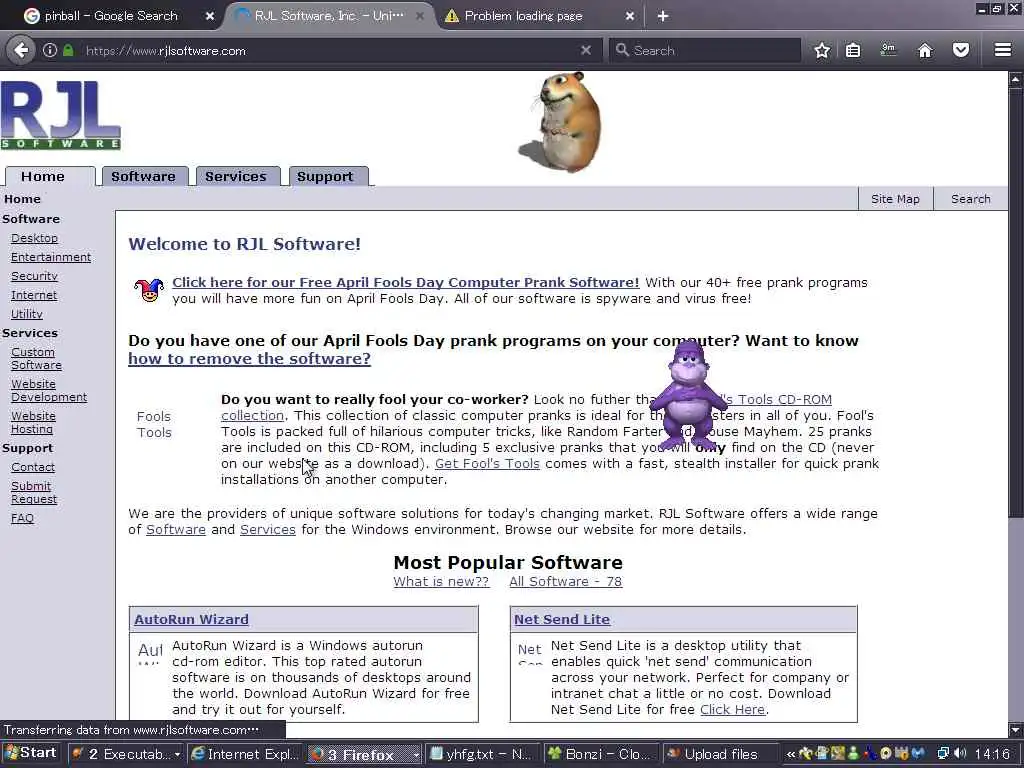This screenshot has height=768, width=1024.
Task: Open the Firefox hamburger menu
Action: [1003, 50]
